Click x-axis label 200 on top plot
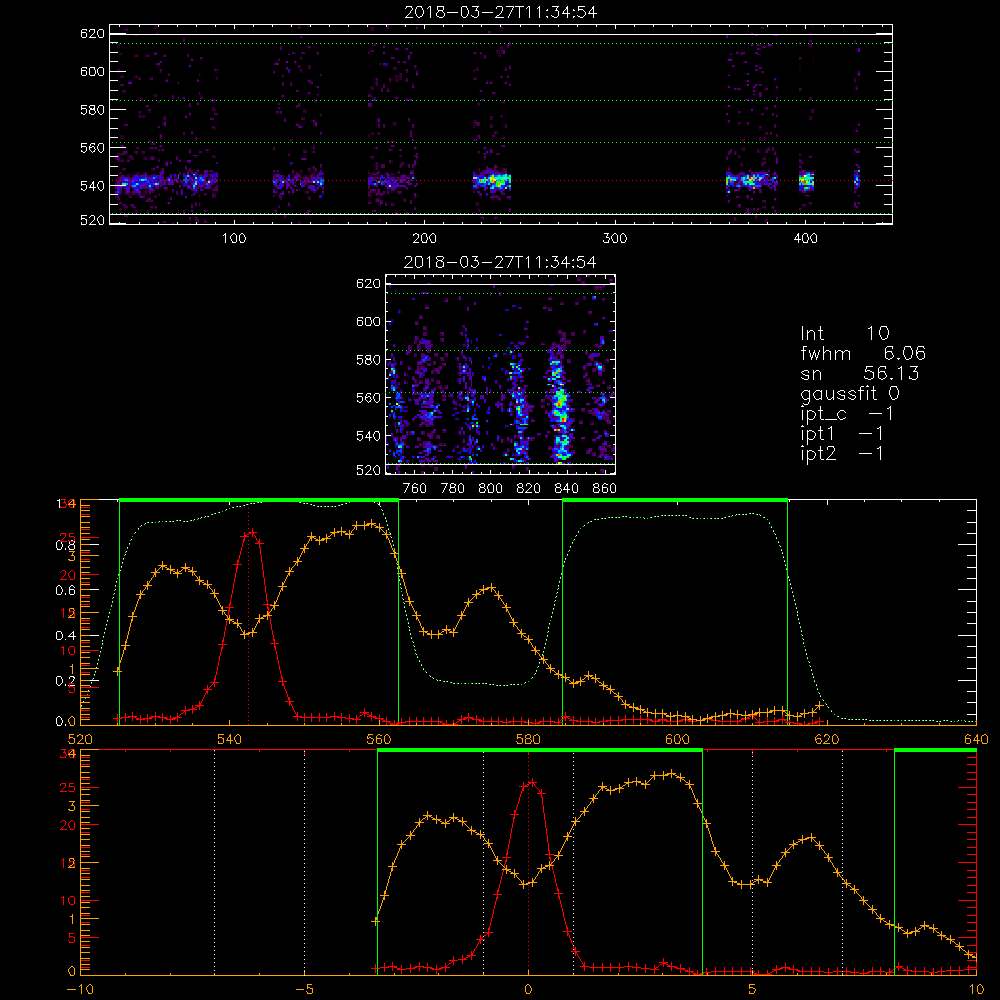This screenshot has width=1000, height=1000. pos(425,239)
